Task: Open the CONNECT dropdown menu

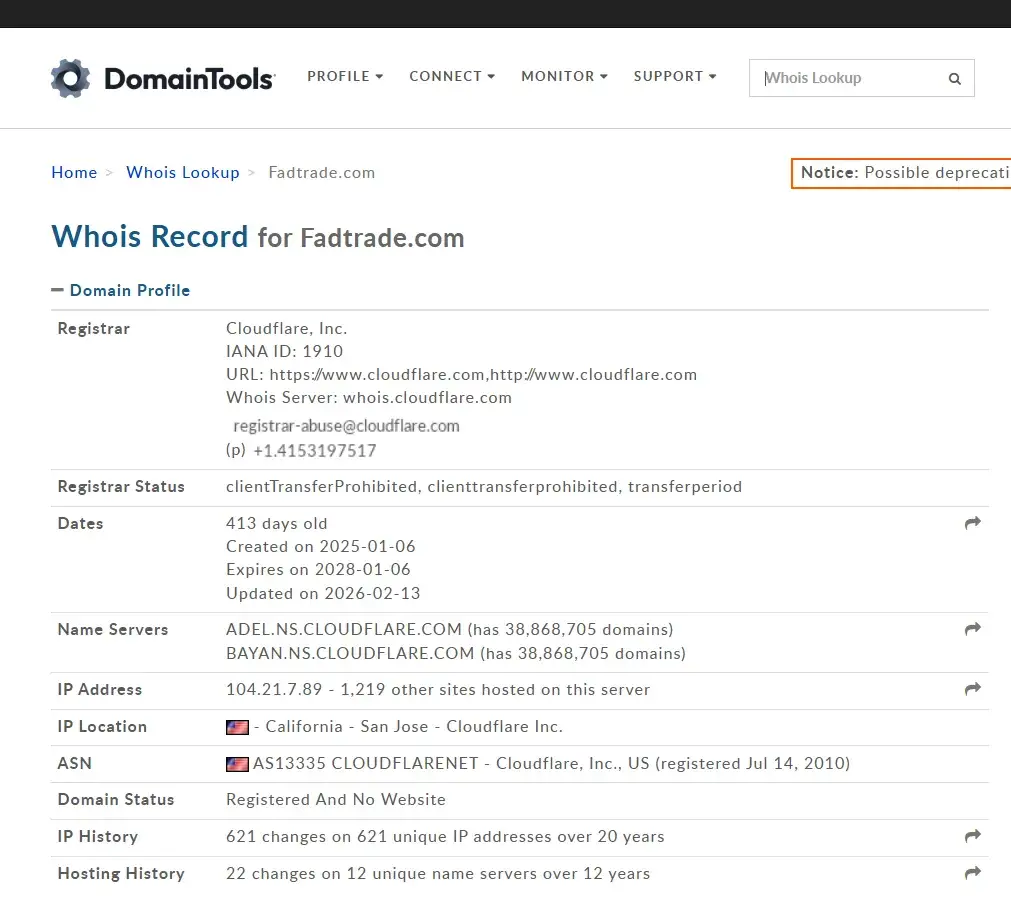Action: click(x=452, y=76)
